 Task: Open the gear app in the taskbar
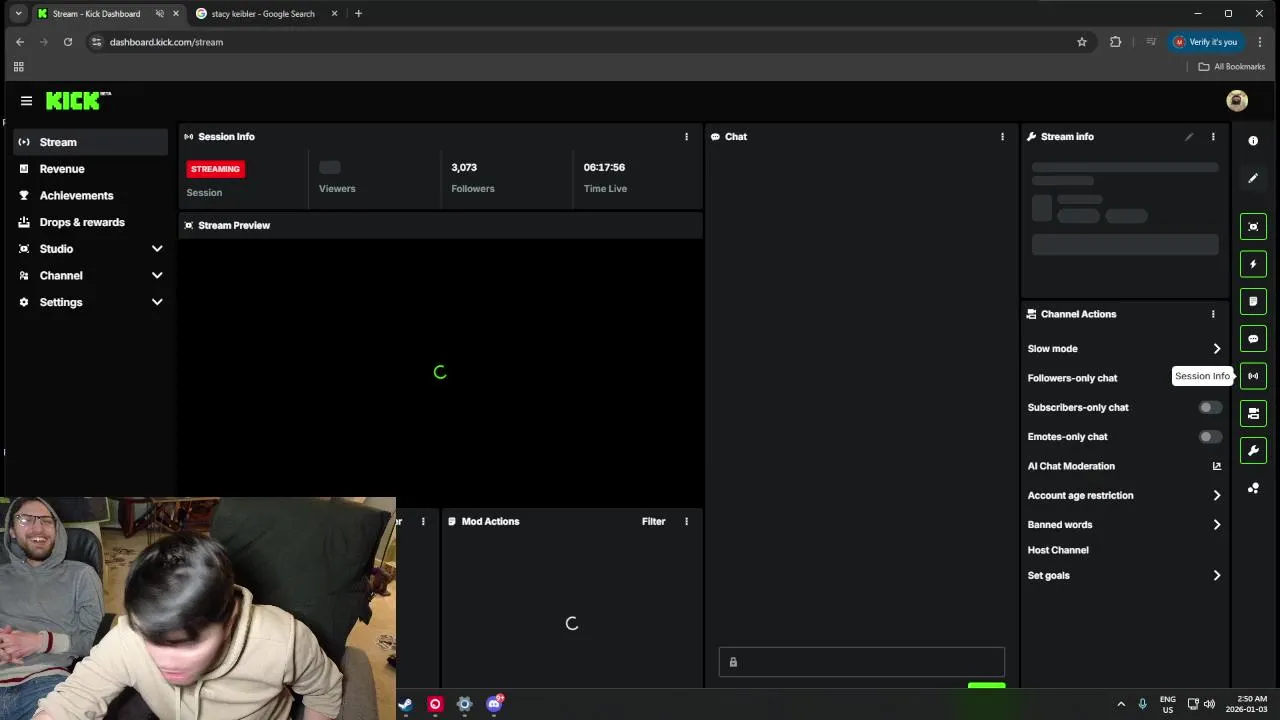[x=464, y=704]
